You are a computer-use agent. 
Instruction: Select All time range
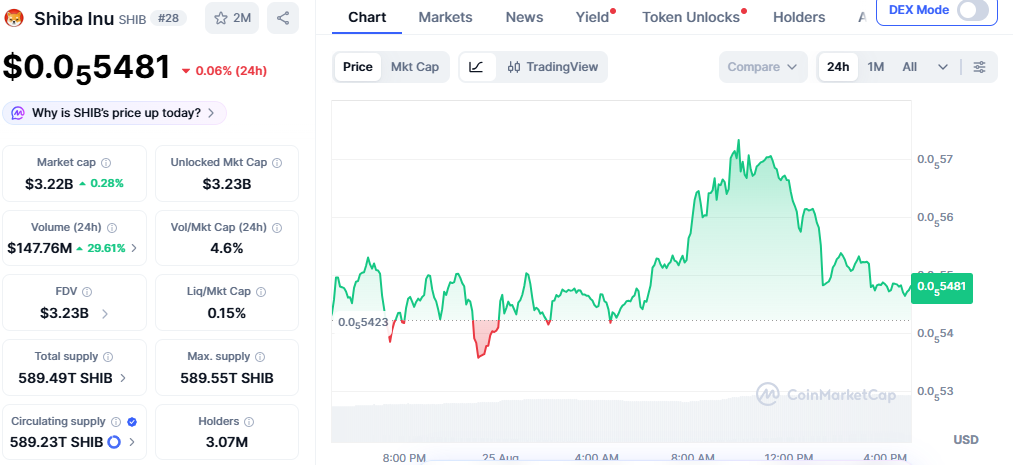click(910, 67)
